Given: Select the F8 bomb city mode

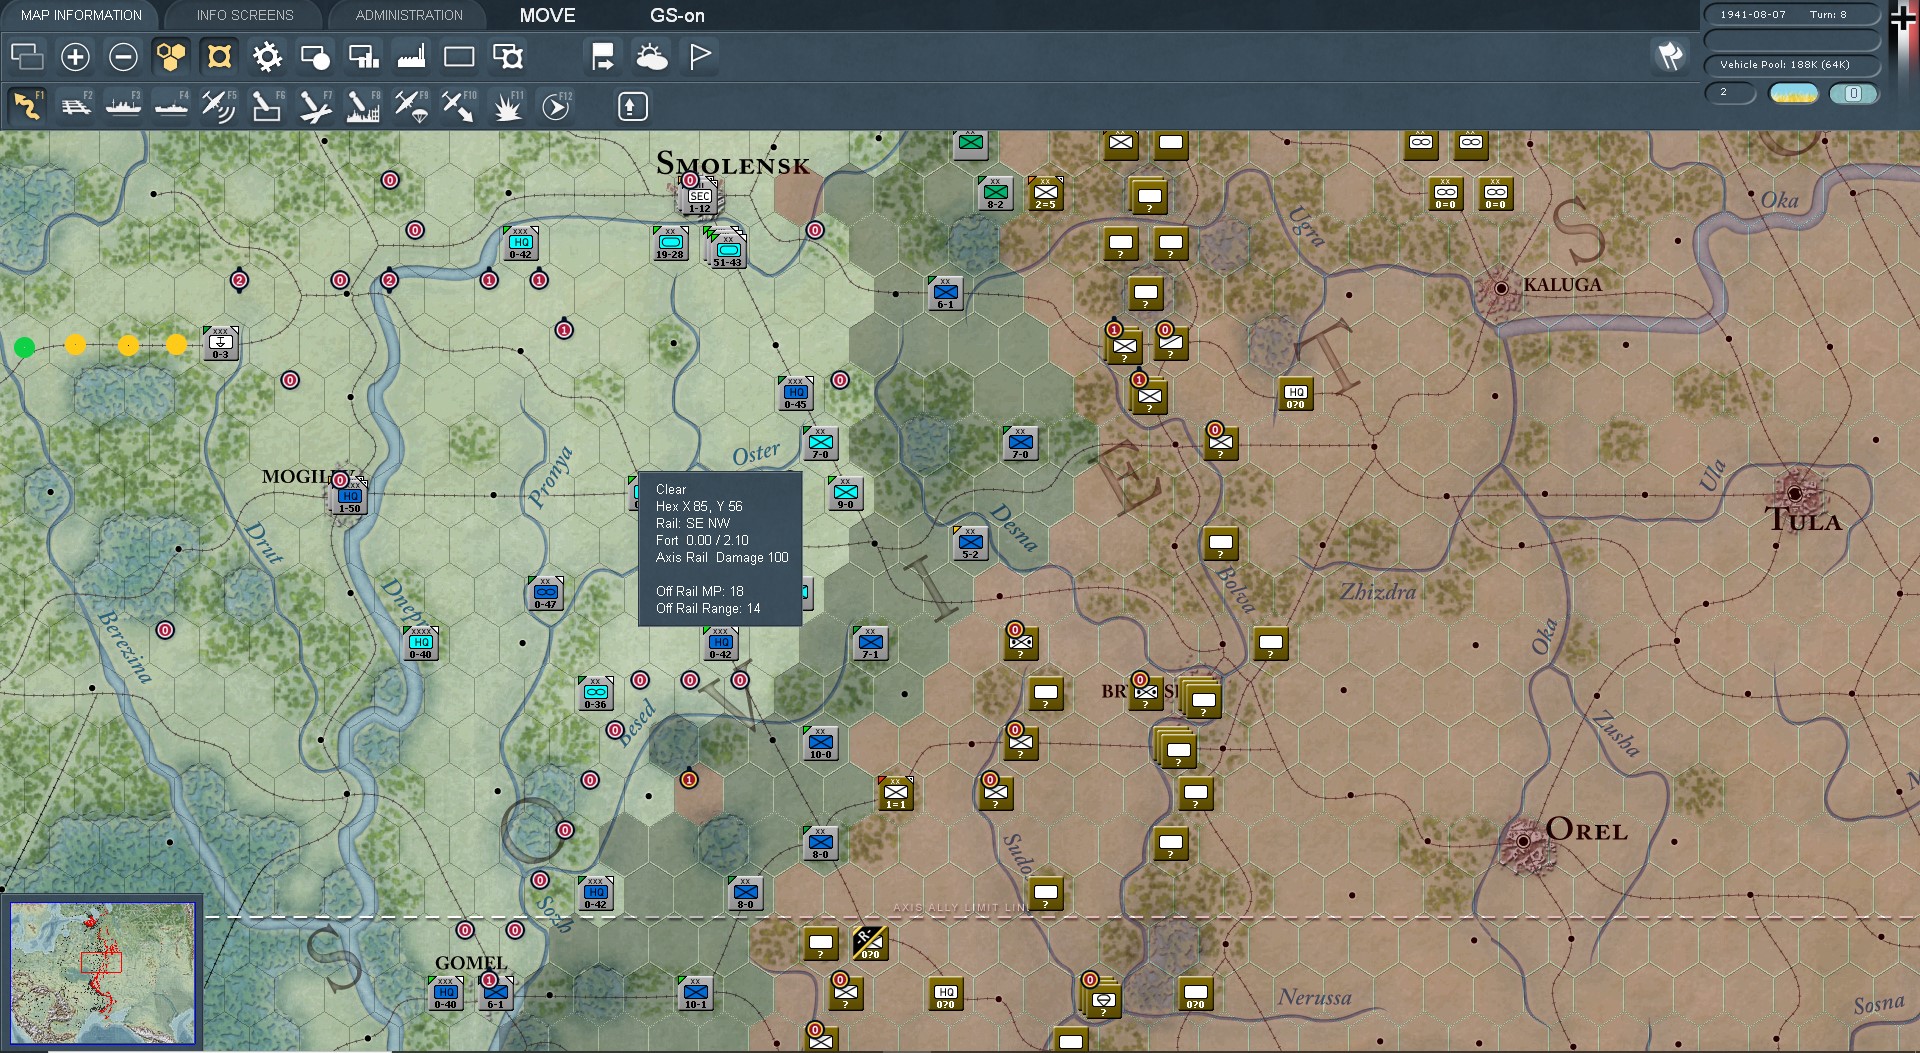Looking at the screenshot, I should point(363,106).
